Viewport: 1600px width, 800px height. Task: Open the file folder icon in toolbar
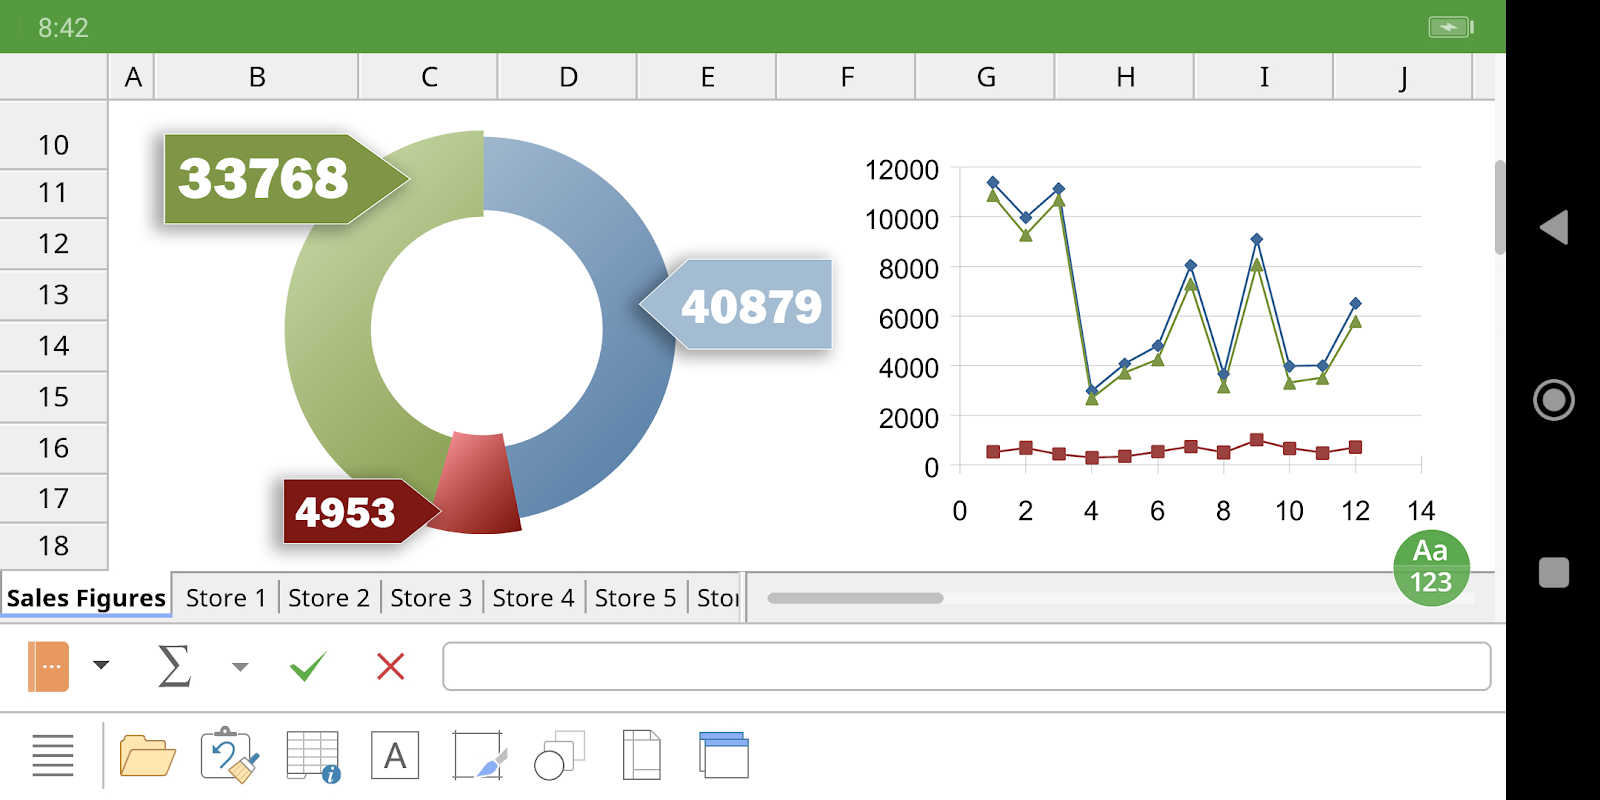point(147,756)
